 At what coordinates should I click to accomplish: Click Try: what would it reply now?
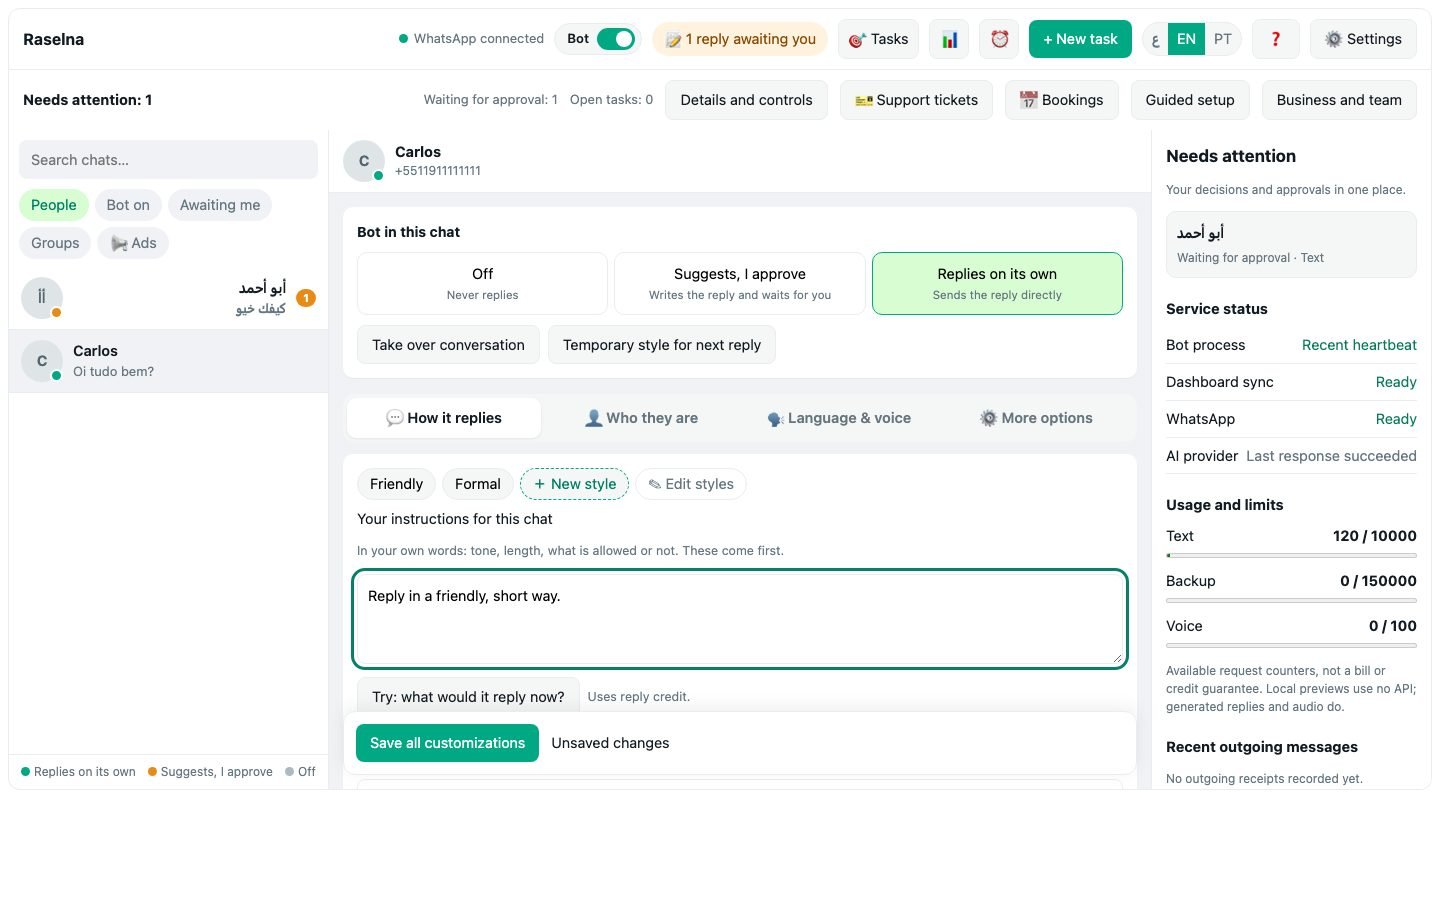point(468,696)
